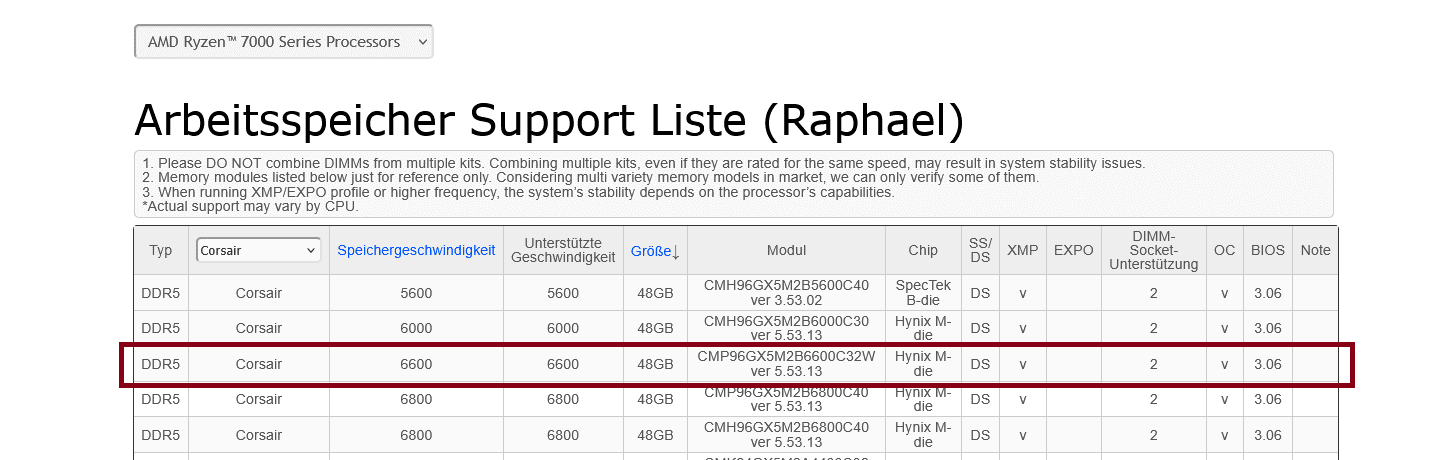1446x460 pixels.
Task: Click the XMP checkmark in the 5600 row
Action: pyautogui.click(x=1022, y=293)
